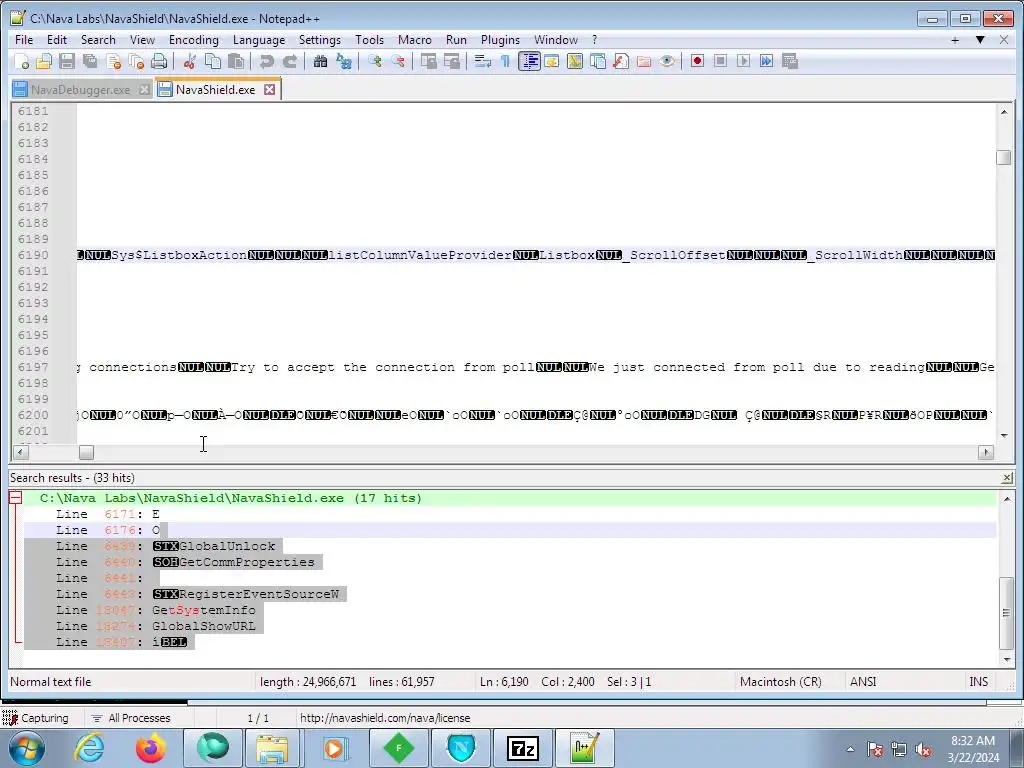
Task: Switch to the NavaDebugger.exe tab
Action: (80, 90)
